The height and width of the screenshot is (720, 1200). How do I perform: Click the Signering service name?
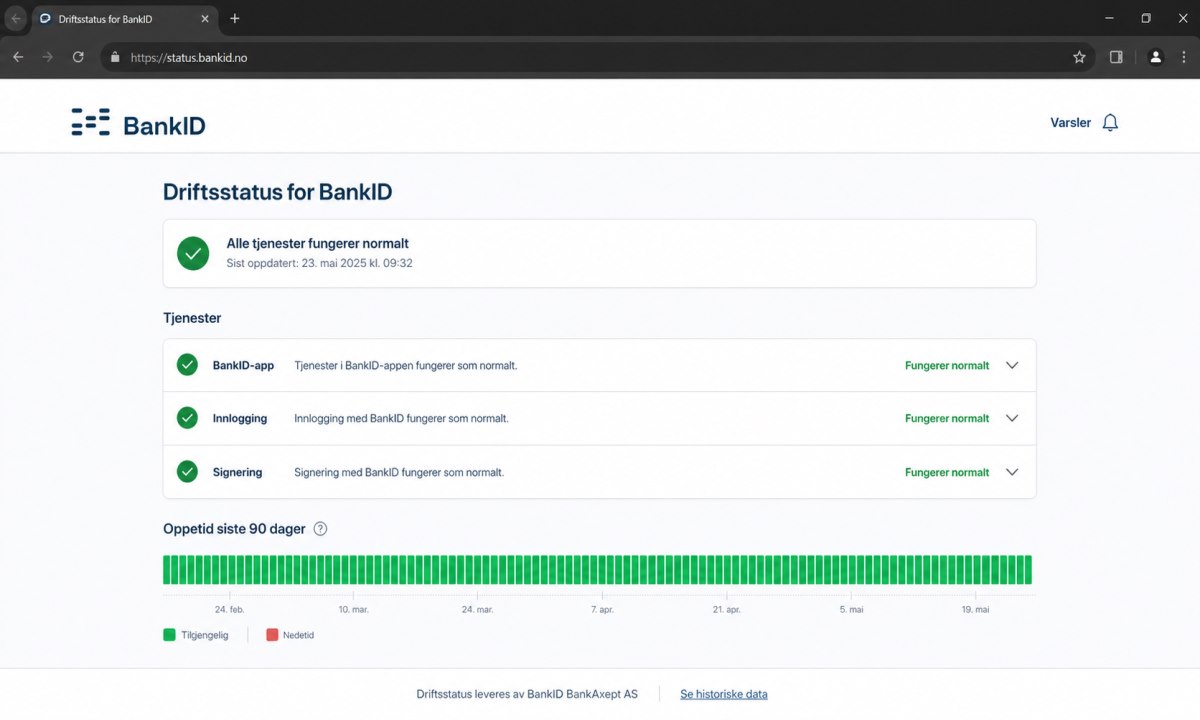(237, 472)
